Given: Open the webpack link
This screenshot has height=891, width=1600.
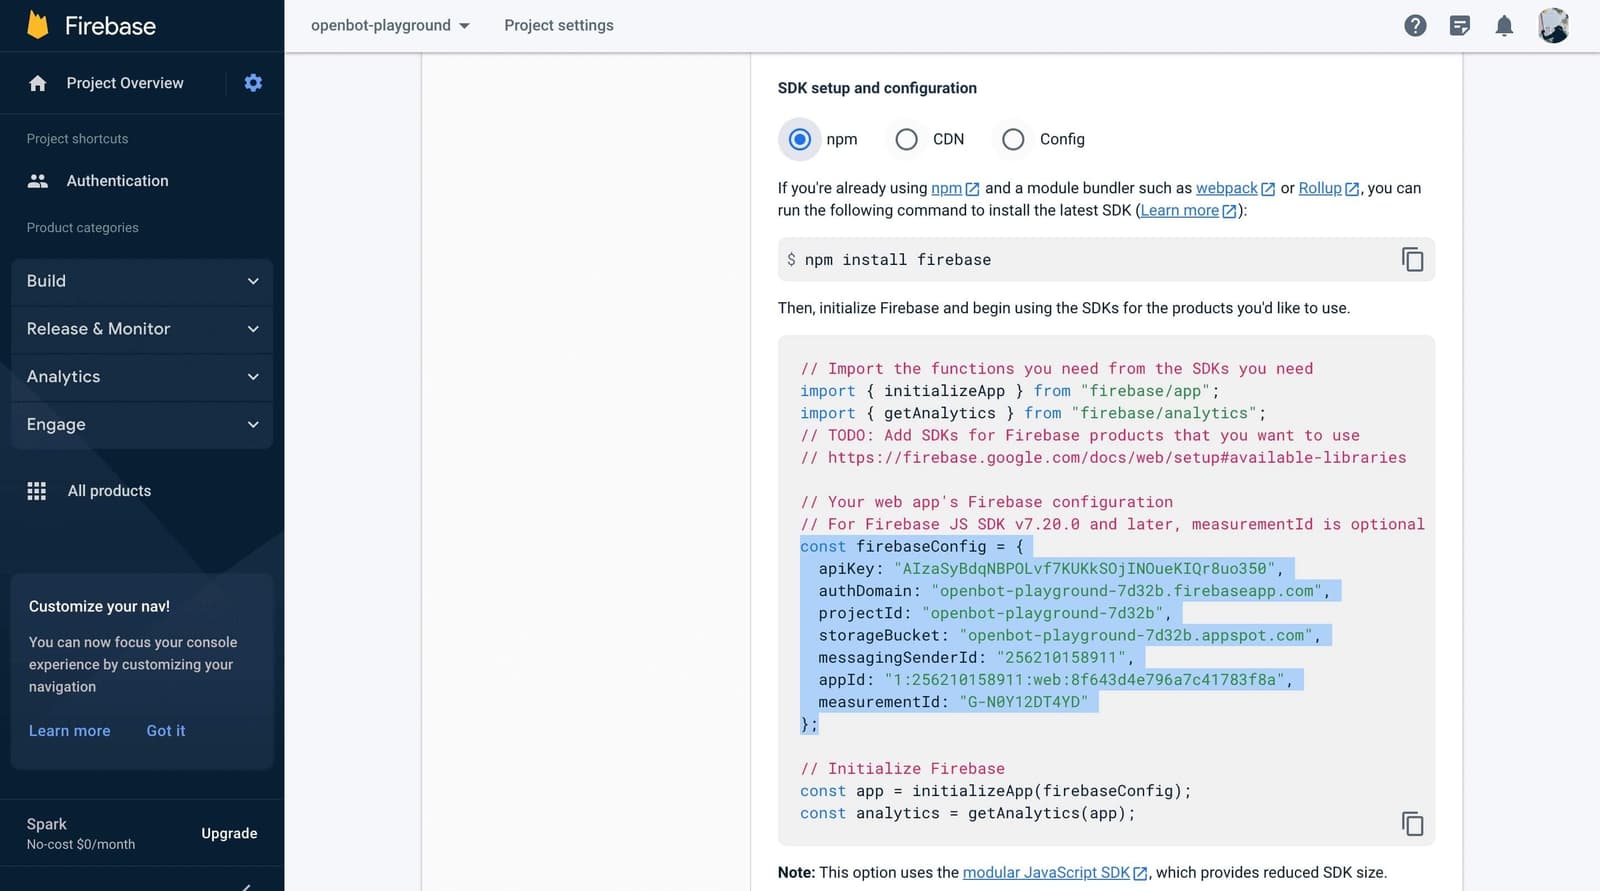Looking at the screenshot, I should (x=1226, y=188).
